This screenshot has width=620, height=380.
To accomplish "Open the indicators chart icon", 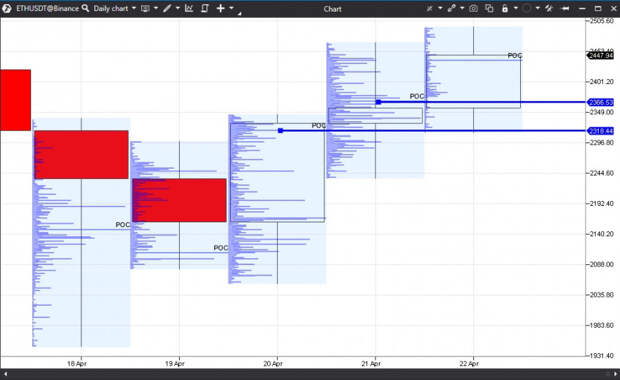I will (189, 8).
